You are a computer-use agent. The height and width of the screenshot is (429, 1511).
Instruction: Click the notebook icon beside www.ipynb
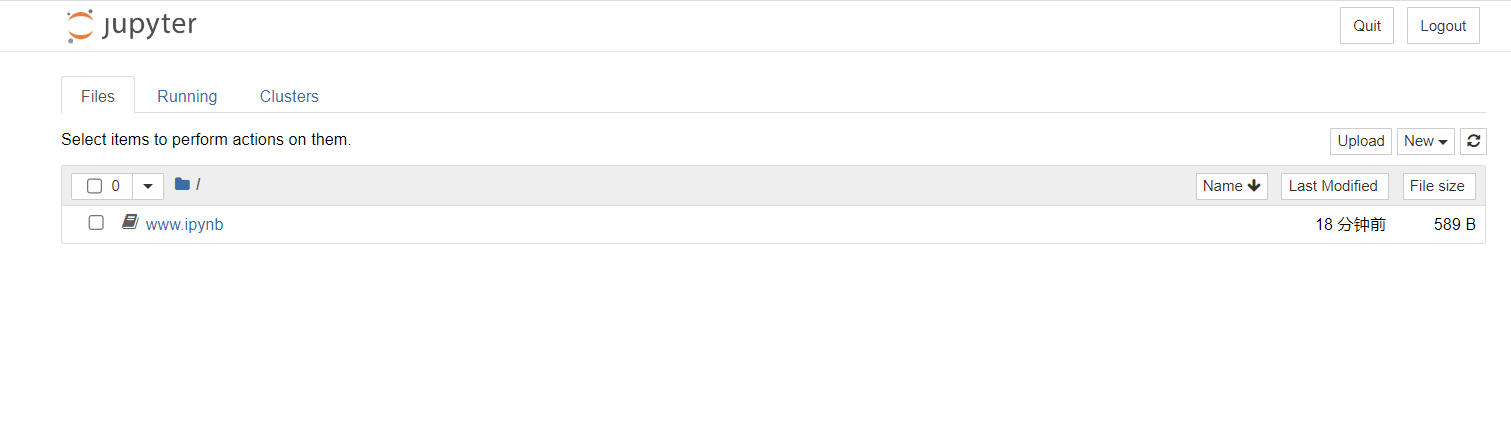click(130, 222)
